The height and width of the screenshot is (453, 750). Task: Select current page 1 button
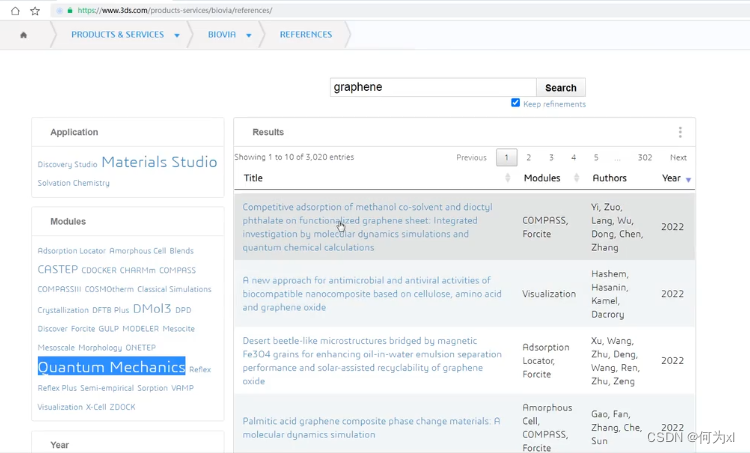tap(507, 157)
